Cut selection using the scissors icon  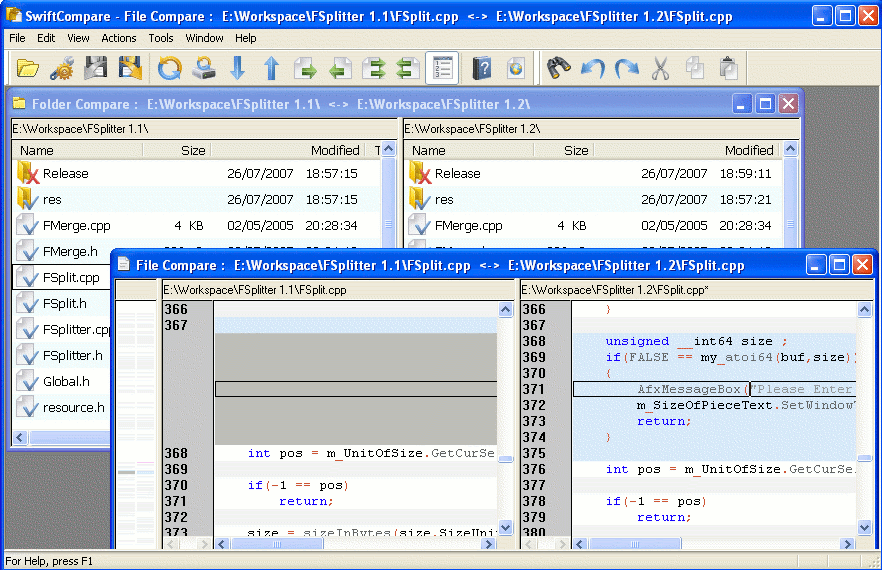[x=660, y=68]
